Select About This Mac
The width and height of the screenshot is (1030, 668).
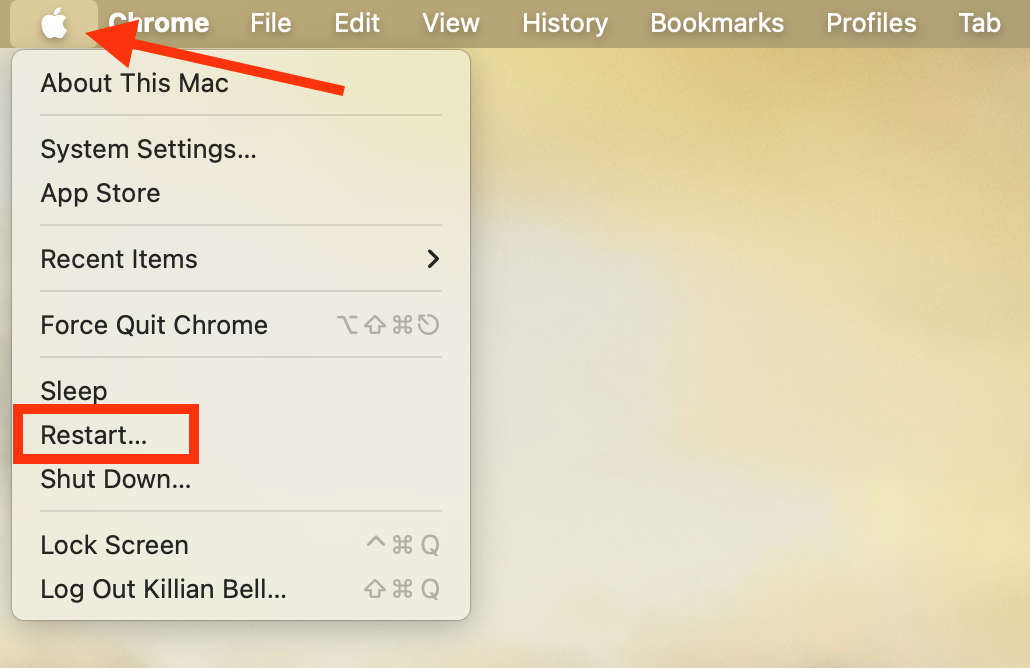coord(134,84)
